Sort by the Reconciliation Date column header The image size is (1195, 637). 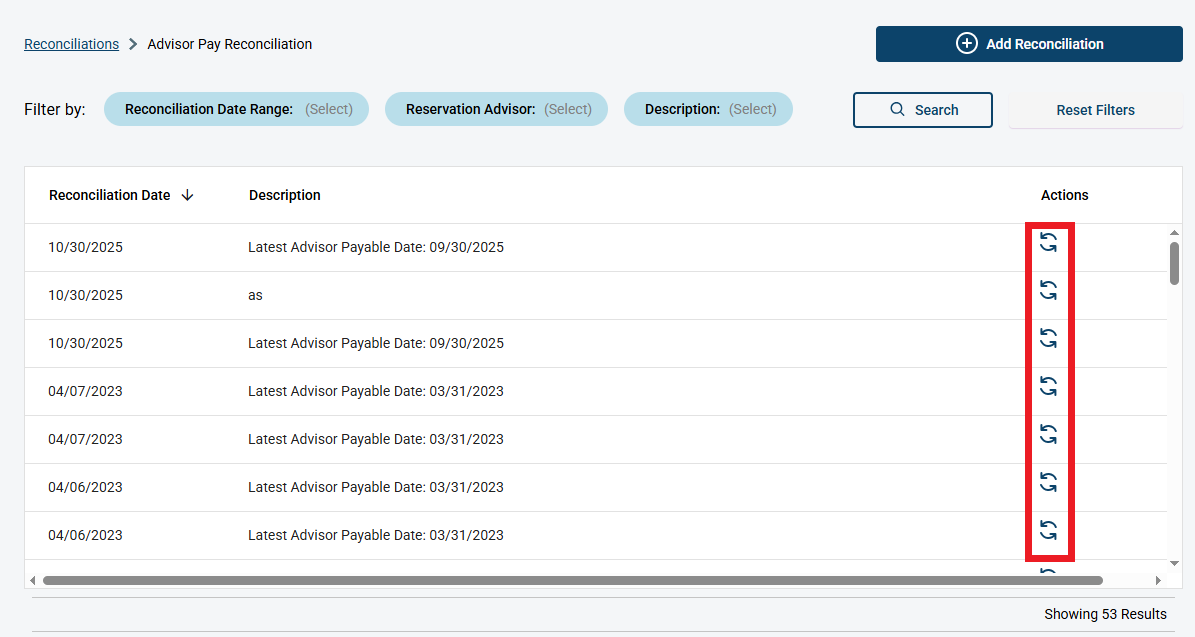[110, 195]
